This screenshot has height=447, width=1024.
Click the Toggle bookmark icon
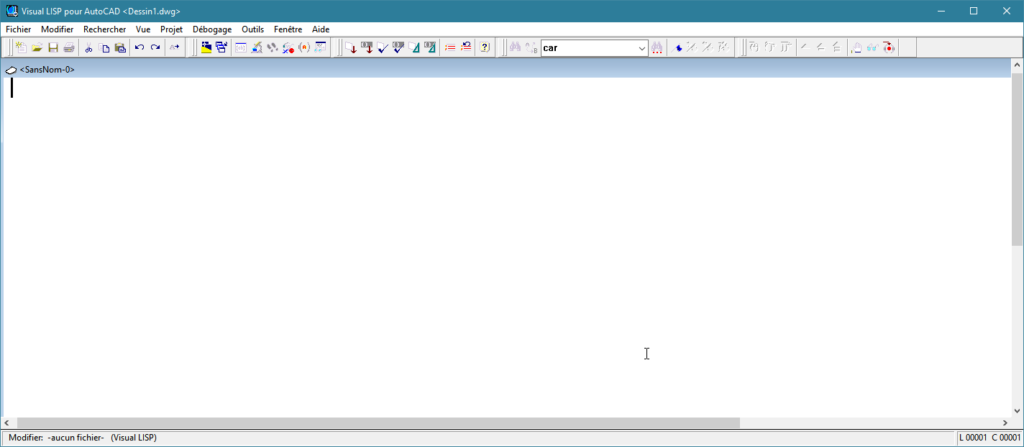pyautogui.click(x=679, y=48)
